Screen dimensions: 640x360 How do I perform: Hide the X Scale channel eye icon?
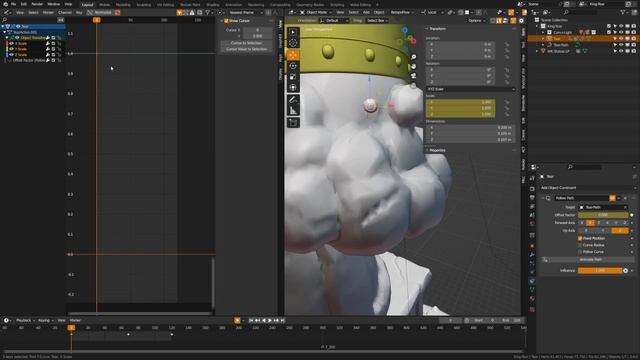click(11, 43)
